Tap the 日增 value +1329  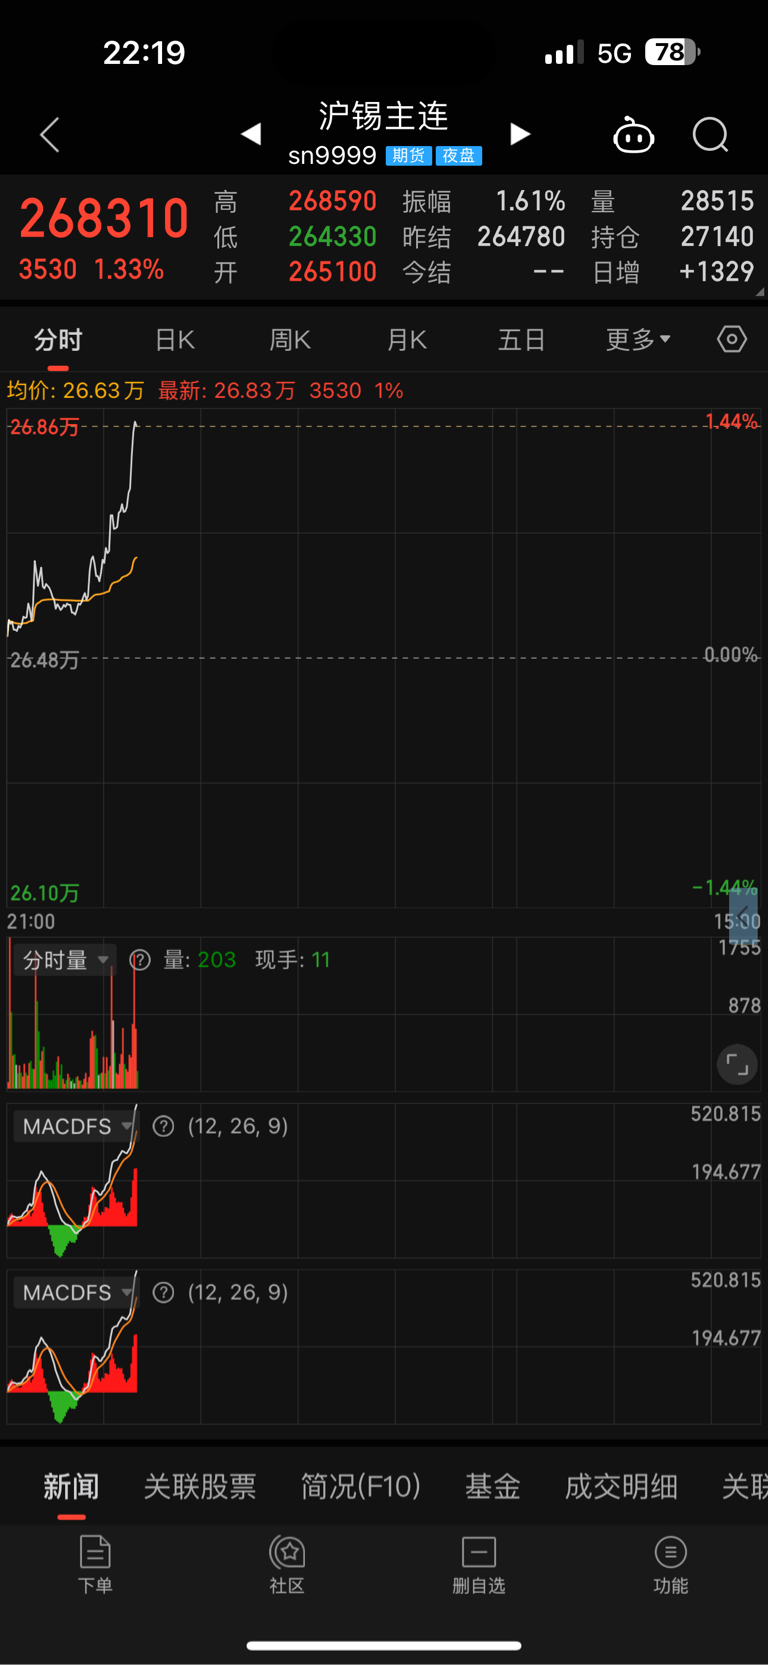pos(716,272)
